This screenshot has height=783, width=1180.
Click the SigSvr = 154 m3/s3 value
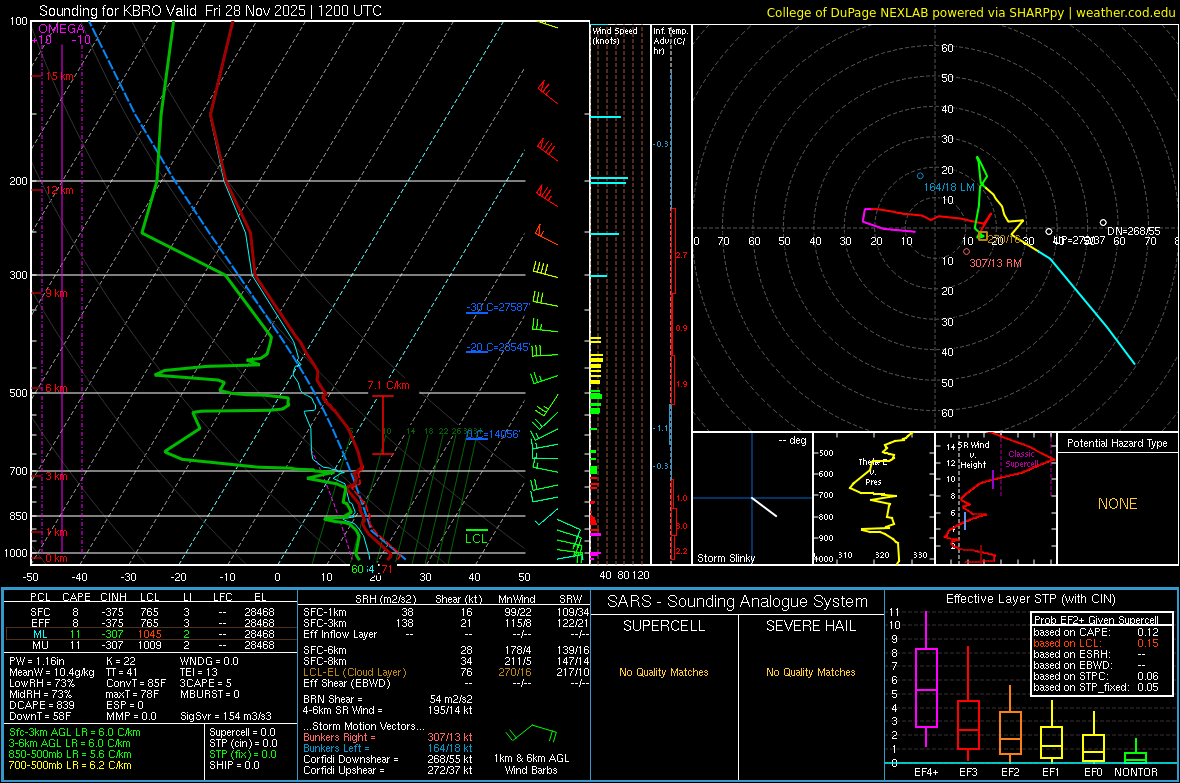pos(226,716)
